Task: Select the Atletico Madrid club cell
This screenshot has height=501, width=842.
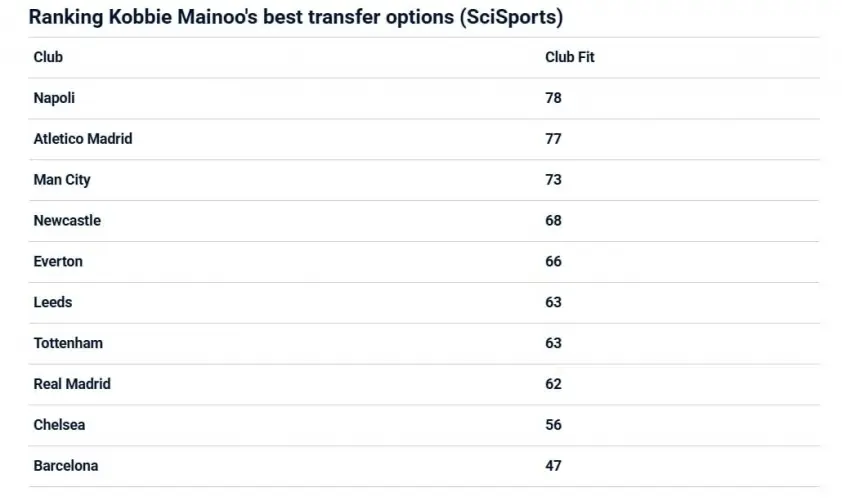Action: (x=83, y=139)
